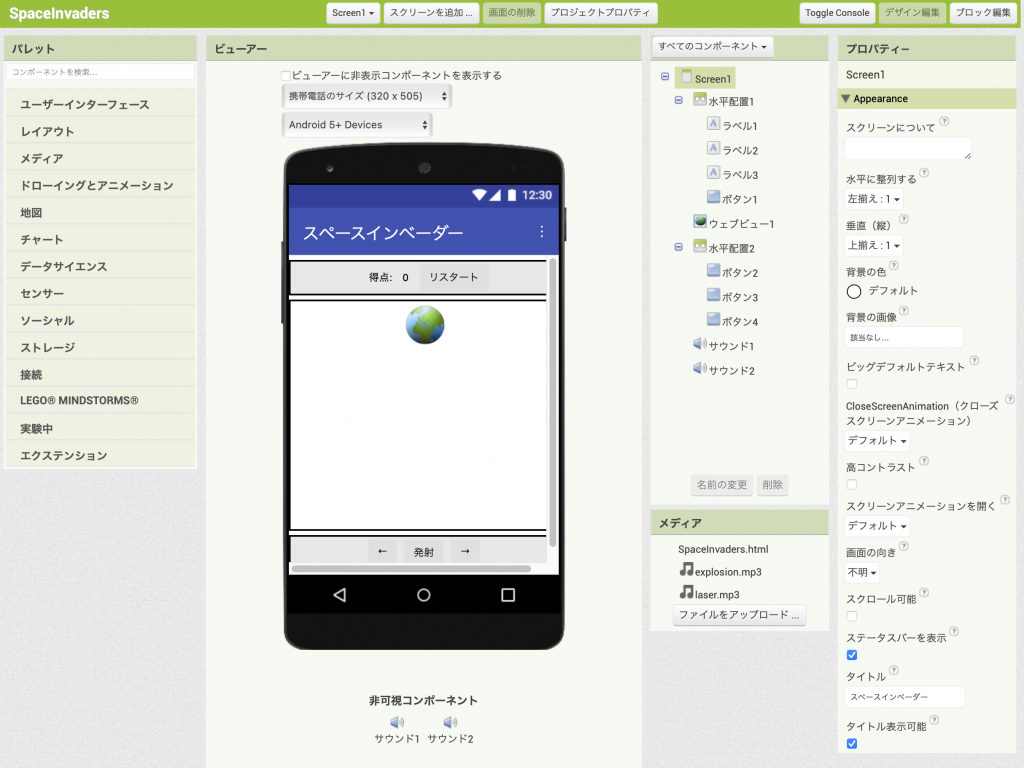Click the ブロック編集 button
This screenshot has height=768, width=1024.
pos(982,13)
